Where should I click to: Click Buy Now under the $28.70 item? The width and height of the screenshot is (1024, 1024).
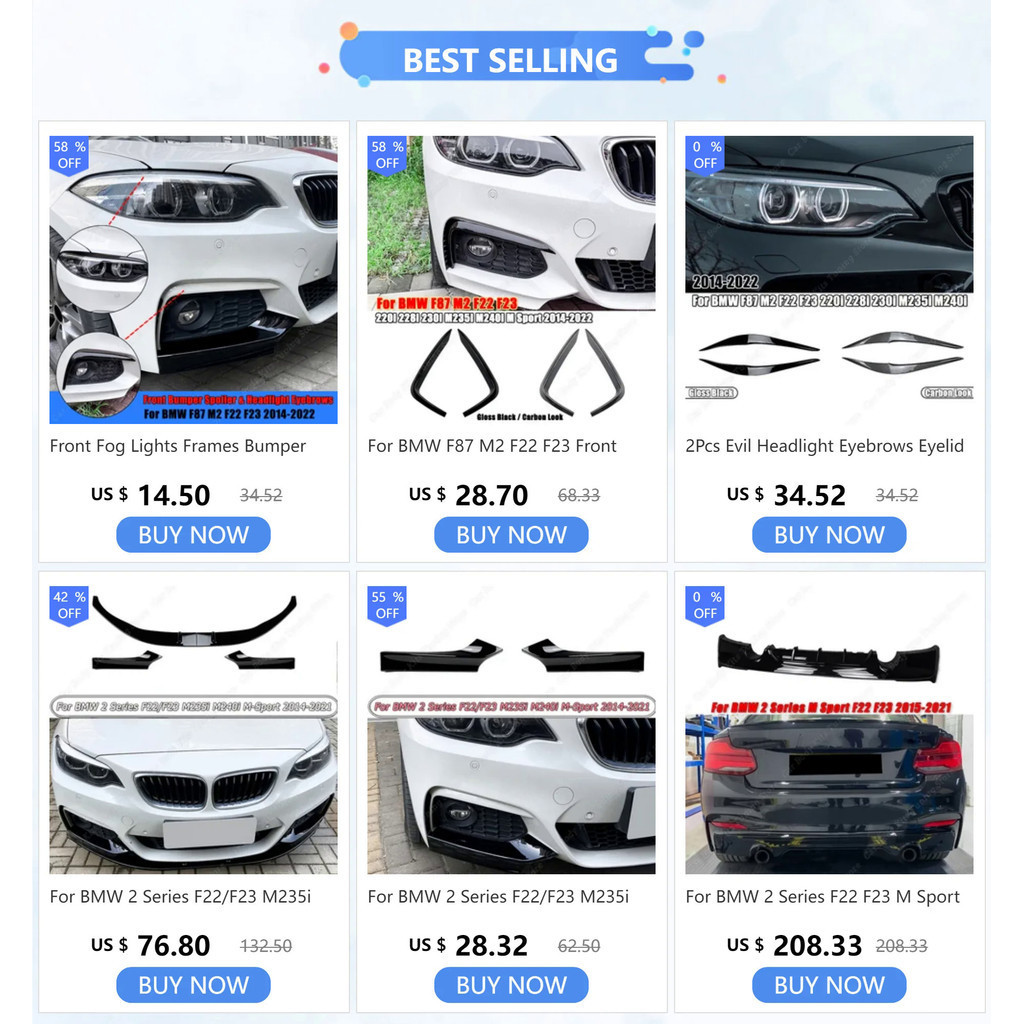[x=511, y=535]
